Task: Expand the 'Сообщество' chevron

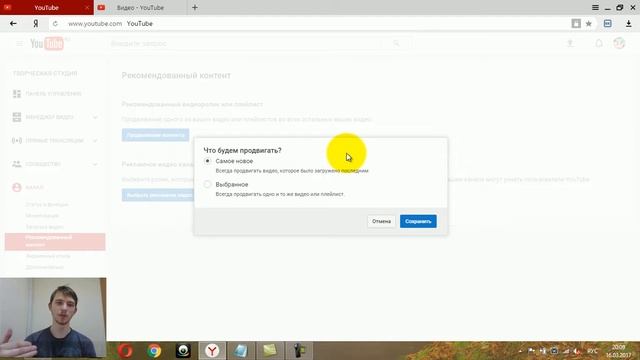Action: pyautogui.click(x=95, y=164)
